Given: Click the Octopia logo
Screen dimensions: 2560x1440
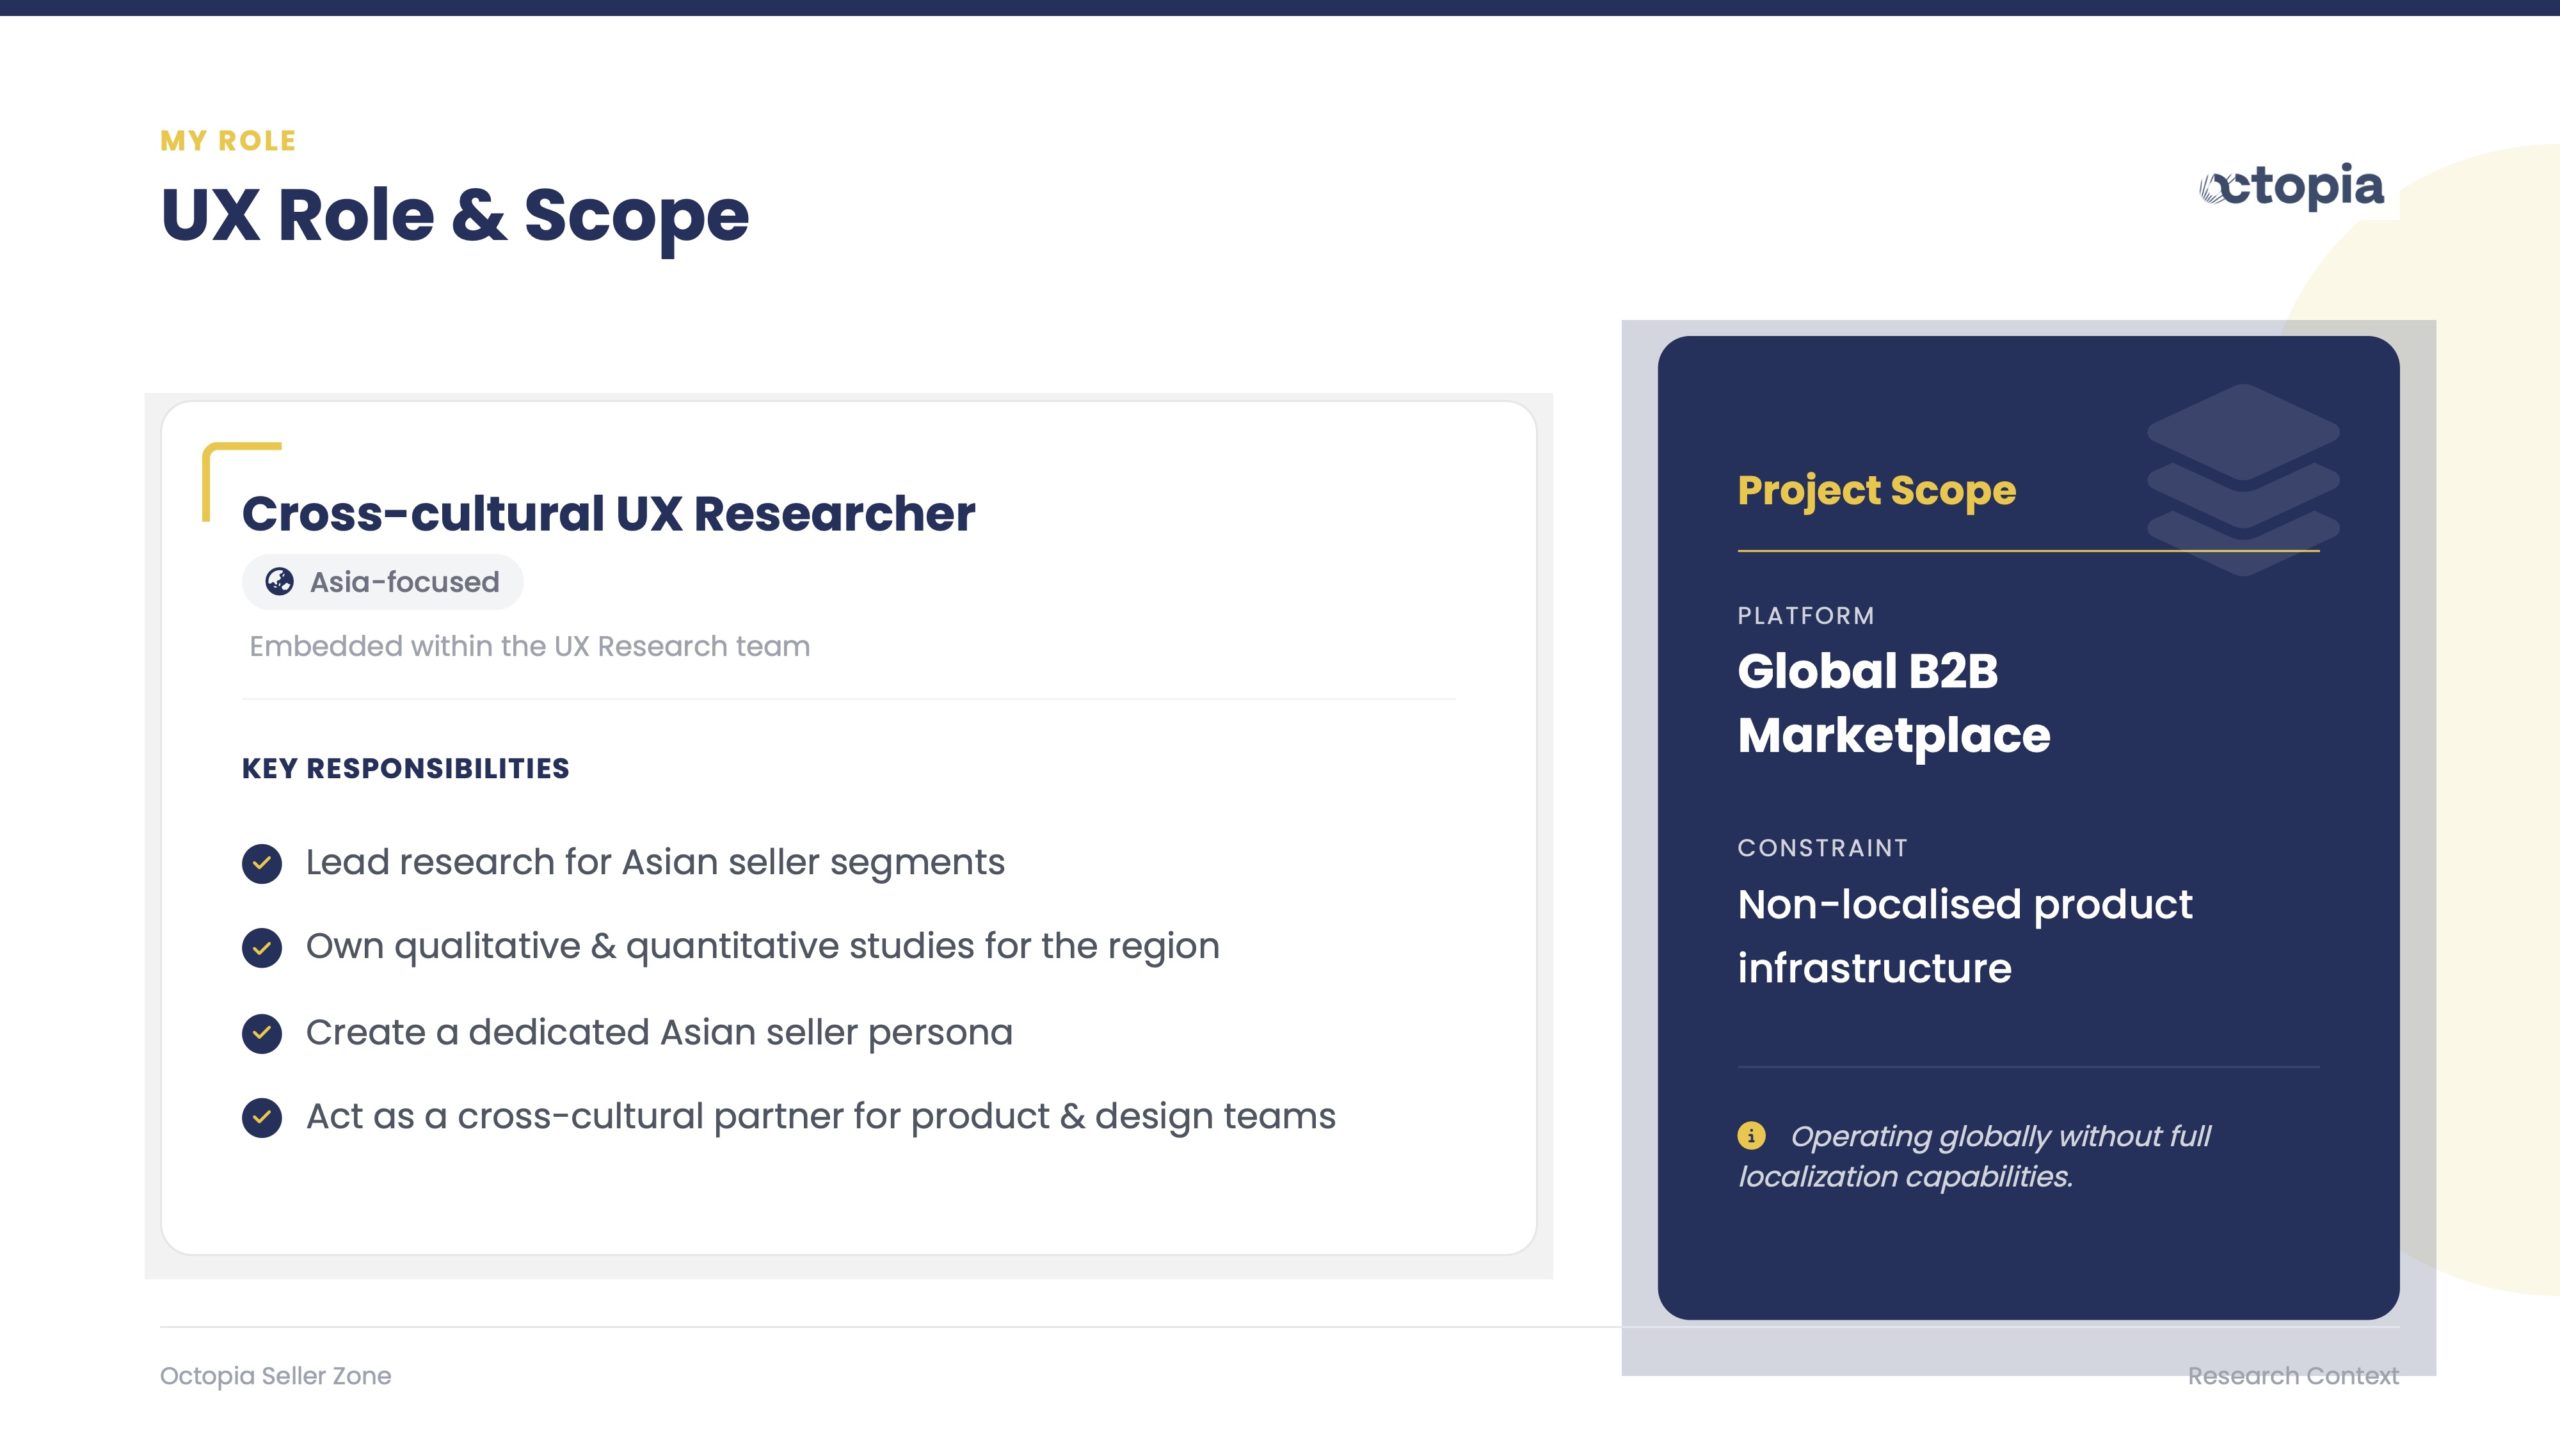Looking at the screenshot, I should pyautogui.click(x=2291, y=186).
